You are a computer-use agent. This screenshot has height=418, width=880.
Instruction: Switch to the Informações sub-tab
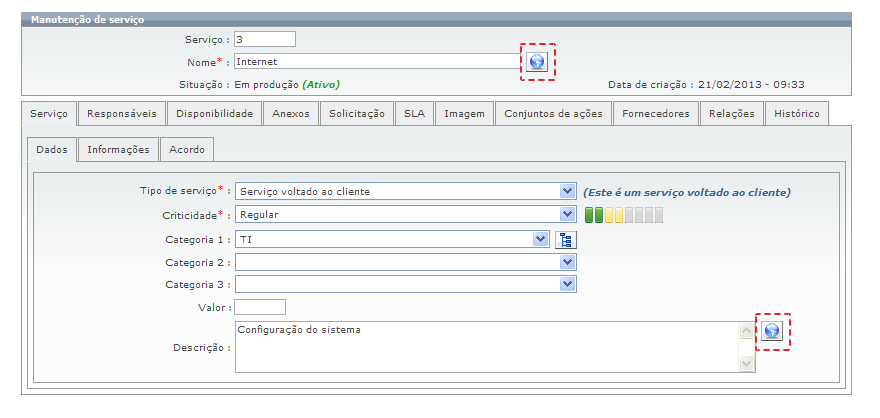[118, 150]
